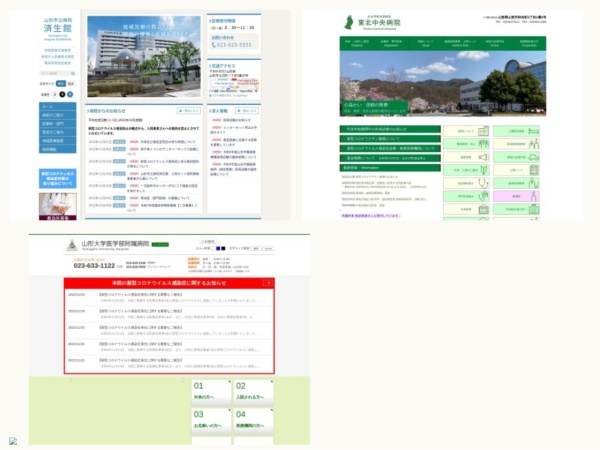Click the green 最新情報 Information header bar

tap(390, 168)
